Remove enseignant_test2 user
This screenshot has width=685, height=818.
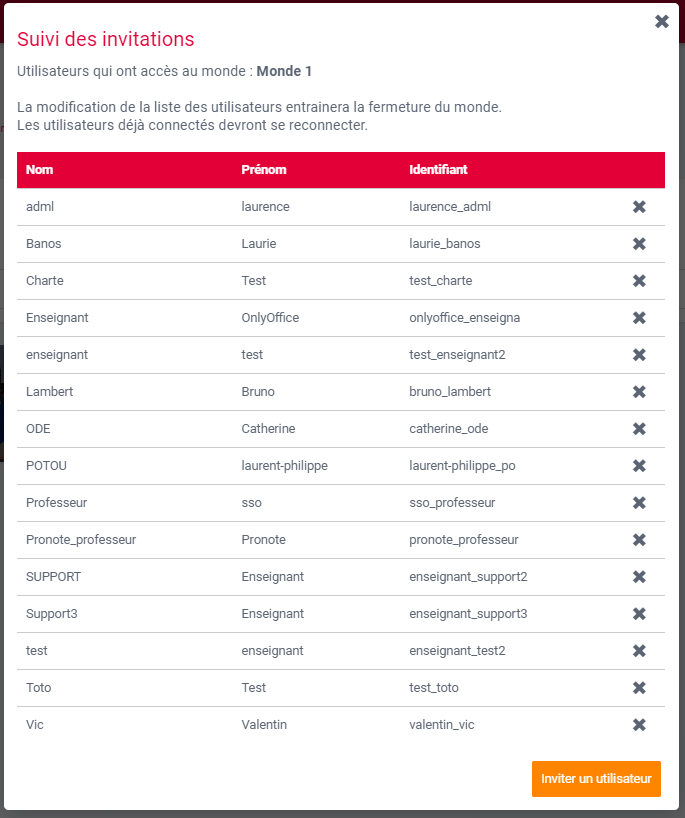[x=639, y=651]
